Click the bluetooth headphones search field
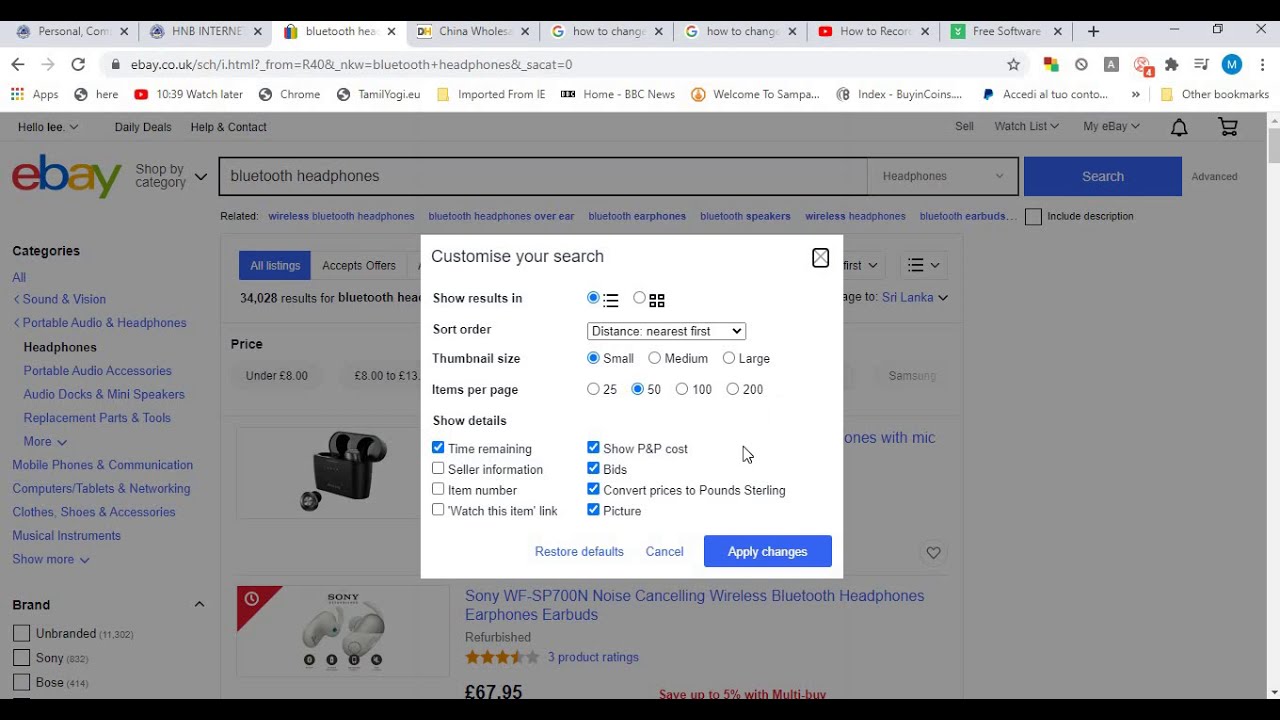1280x720 pixels. point(543,176)
